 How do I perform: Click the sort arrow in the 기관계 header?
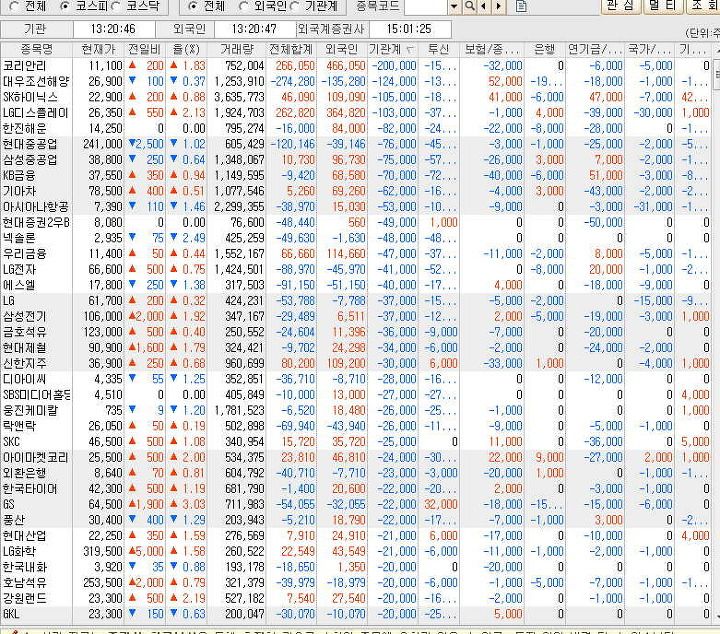coord(410,49)
